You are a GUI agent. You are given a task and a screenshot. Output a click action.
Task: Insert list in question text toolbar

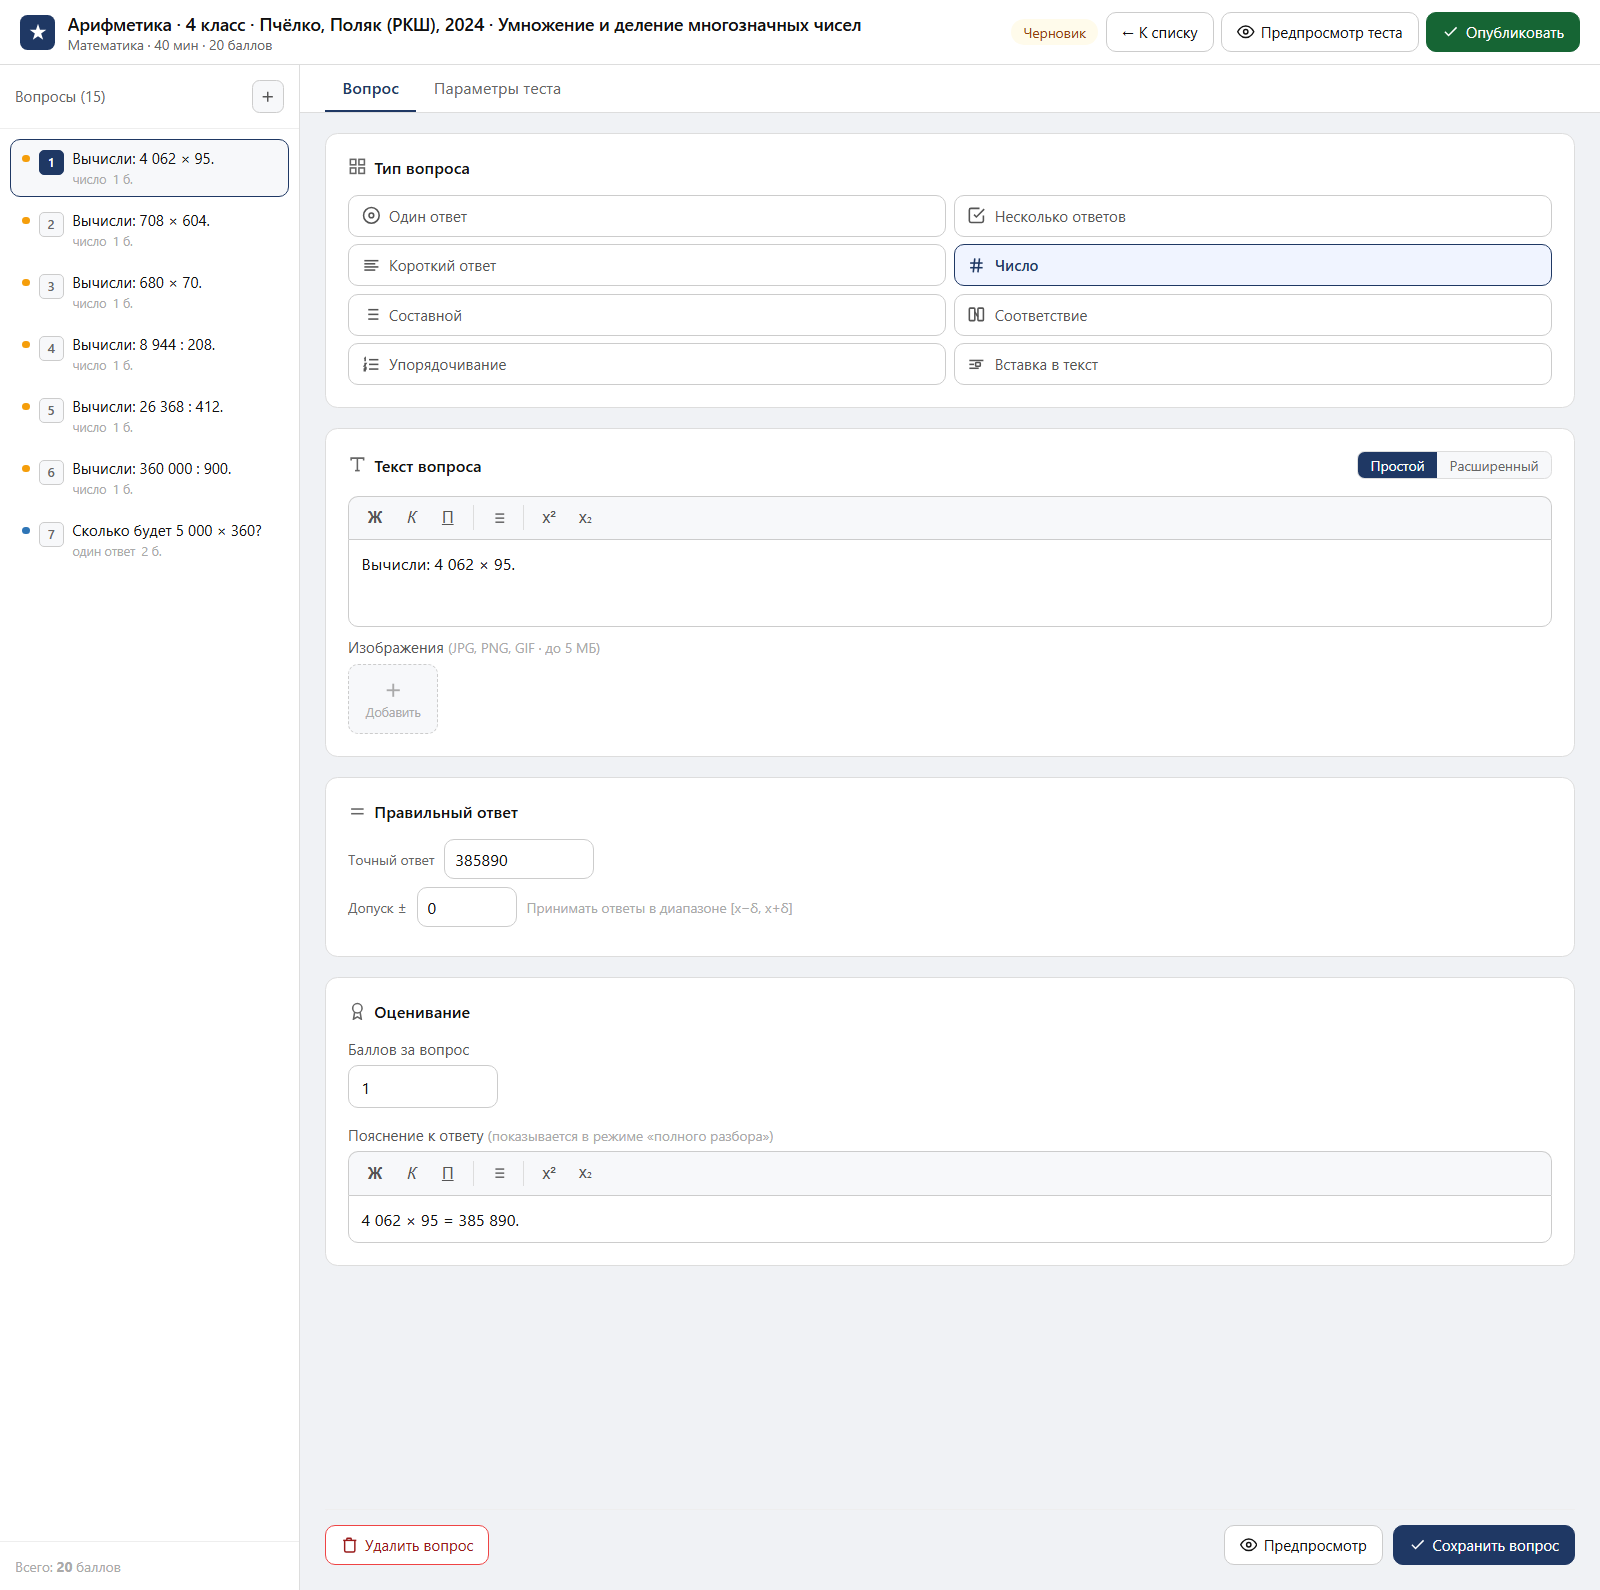pos(500,518)
